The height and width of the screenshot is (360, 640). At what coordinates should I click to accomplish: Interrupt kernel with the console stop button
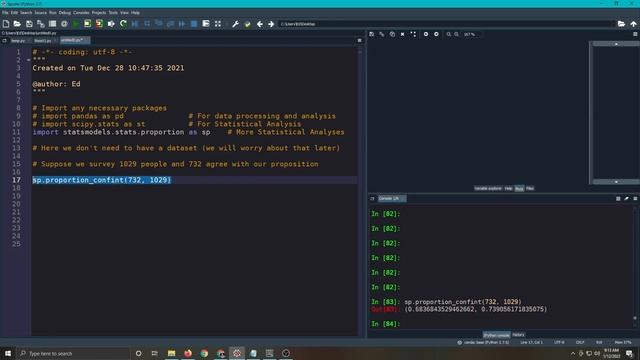618,198
